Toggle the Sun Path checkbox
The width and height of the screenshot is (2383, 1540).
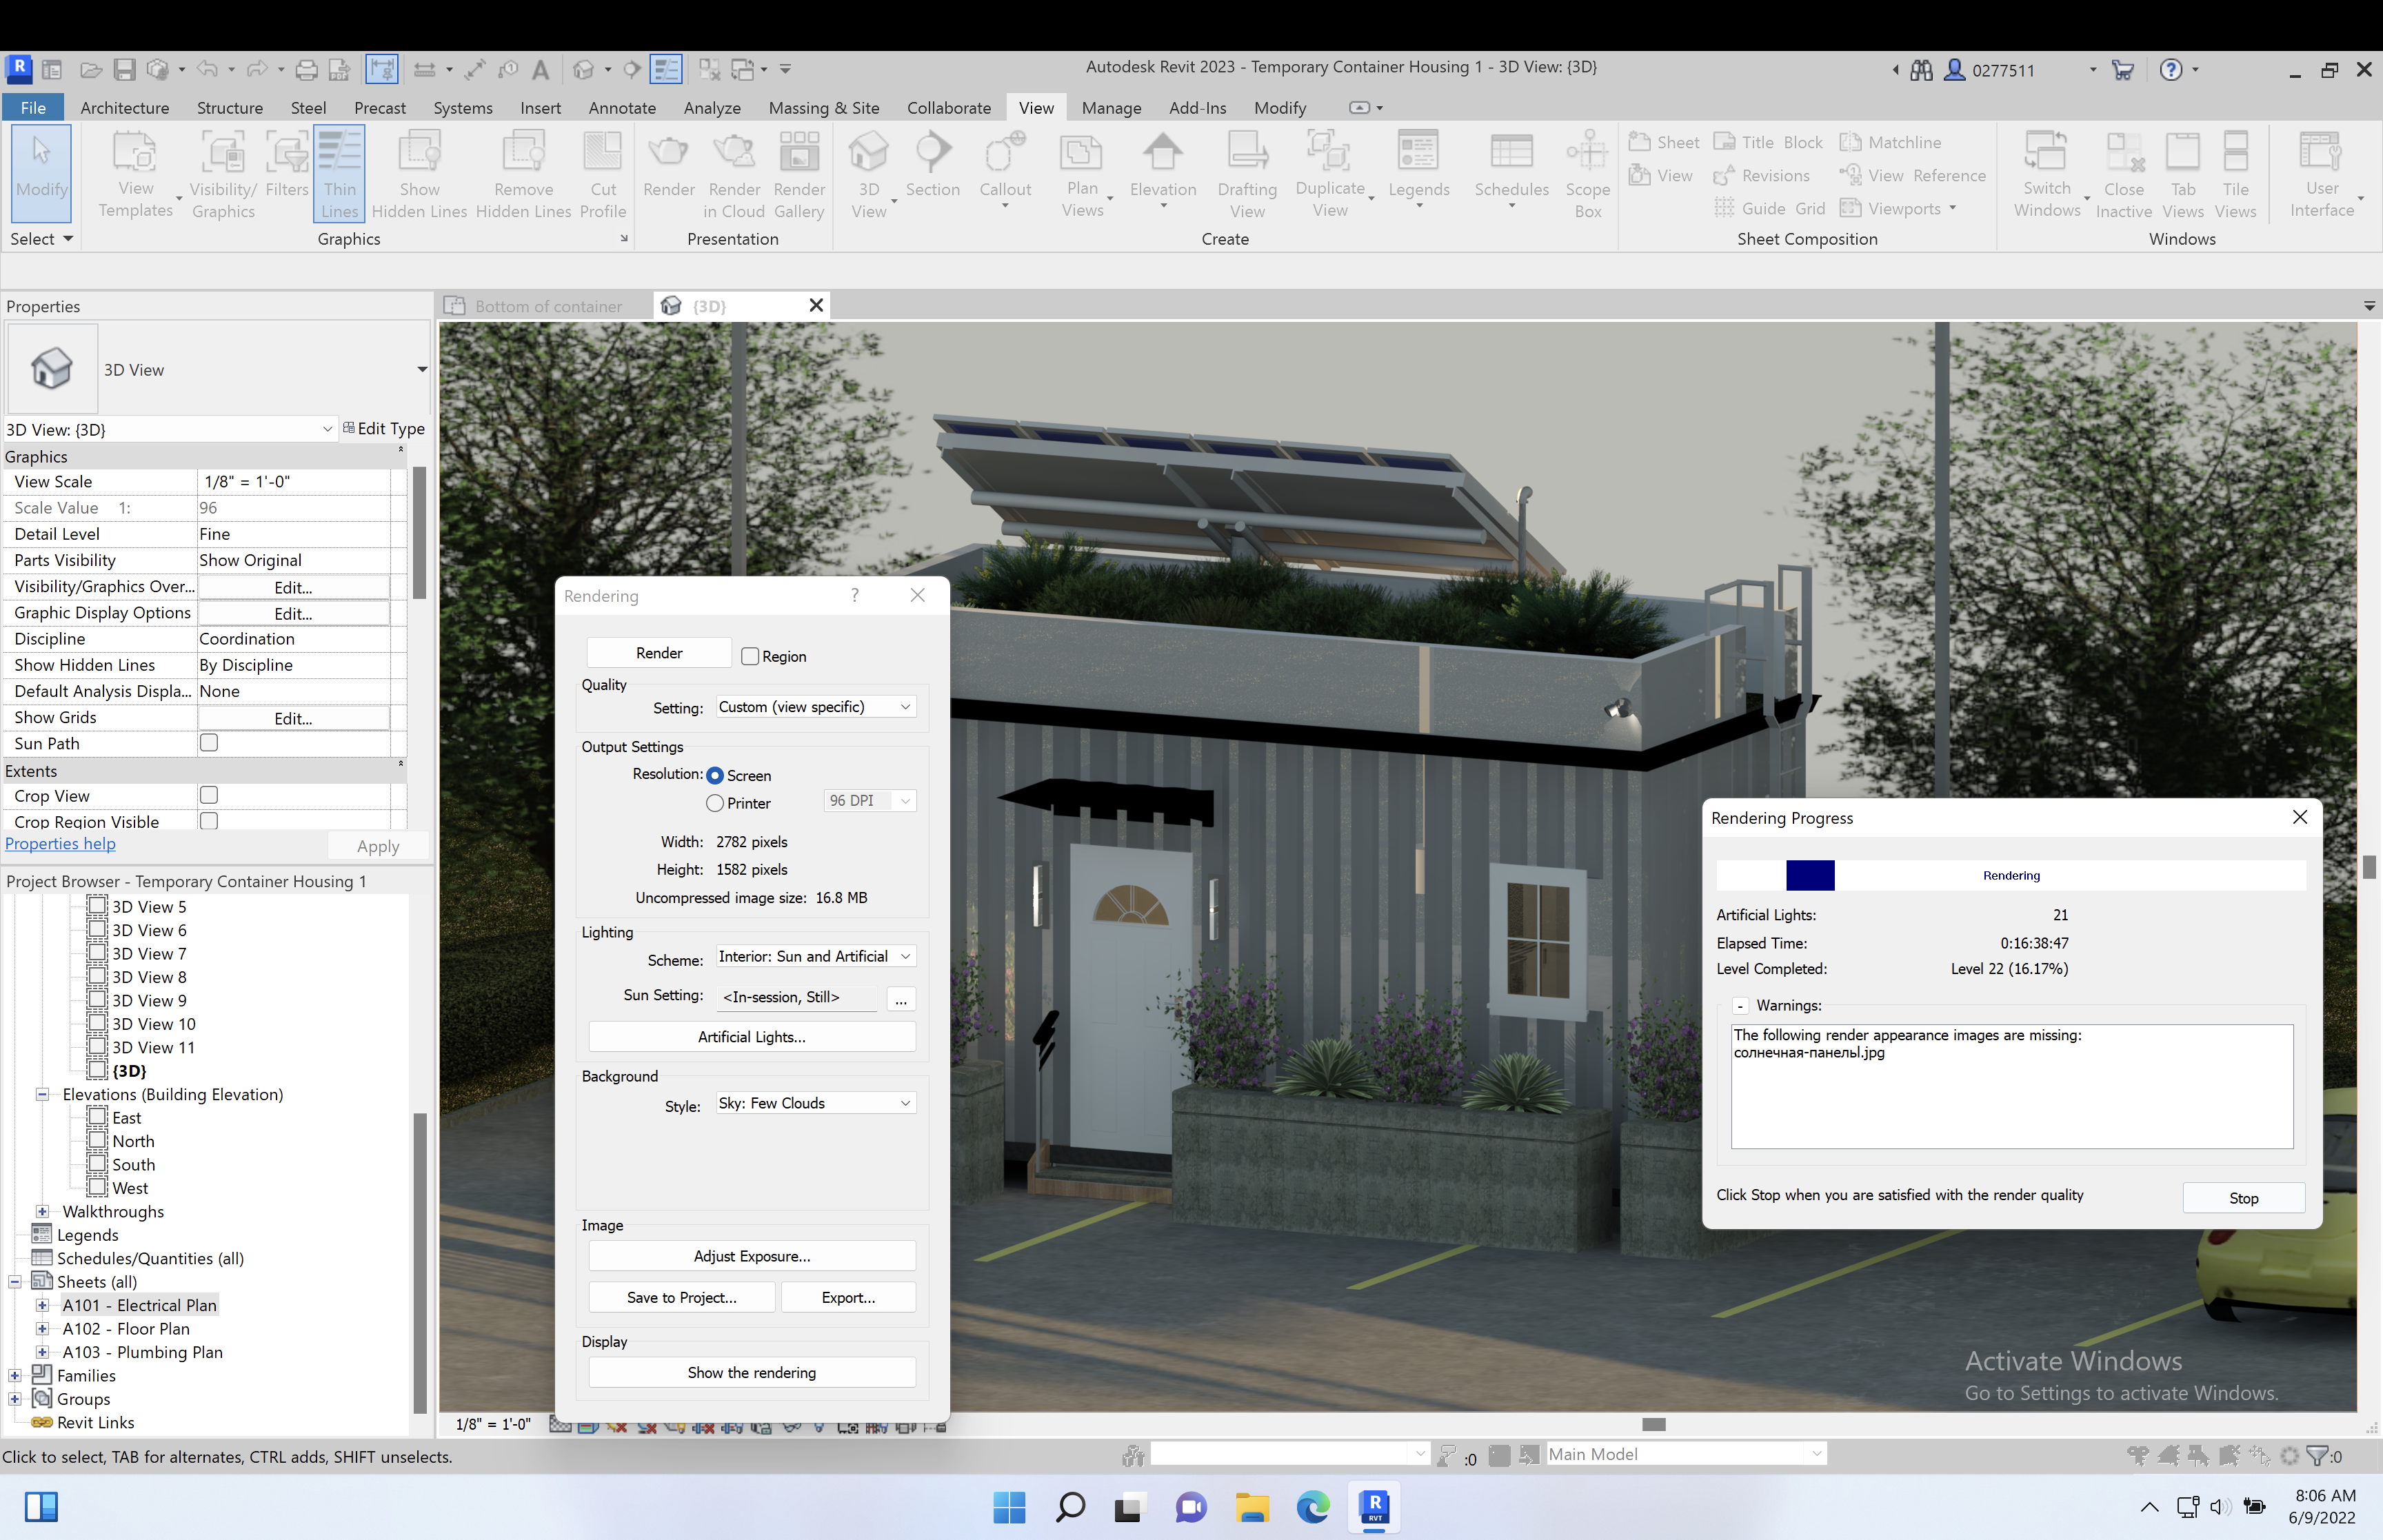(x=209, y=743)
